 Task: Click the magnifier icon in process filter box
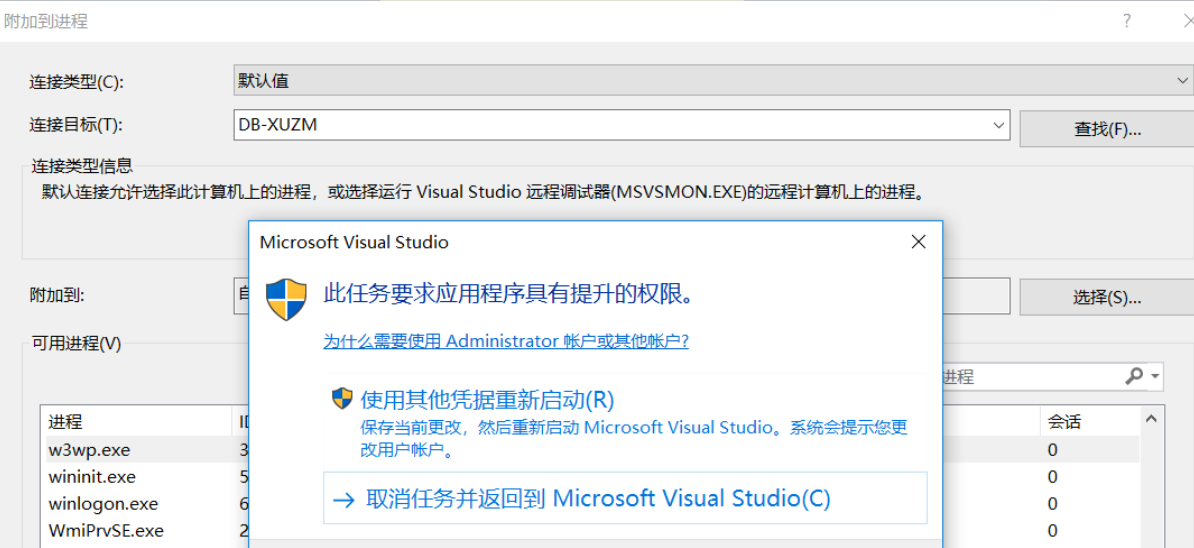(1135, 375)
